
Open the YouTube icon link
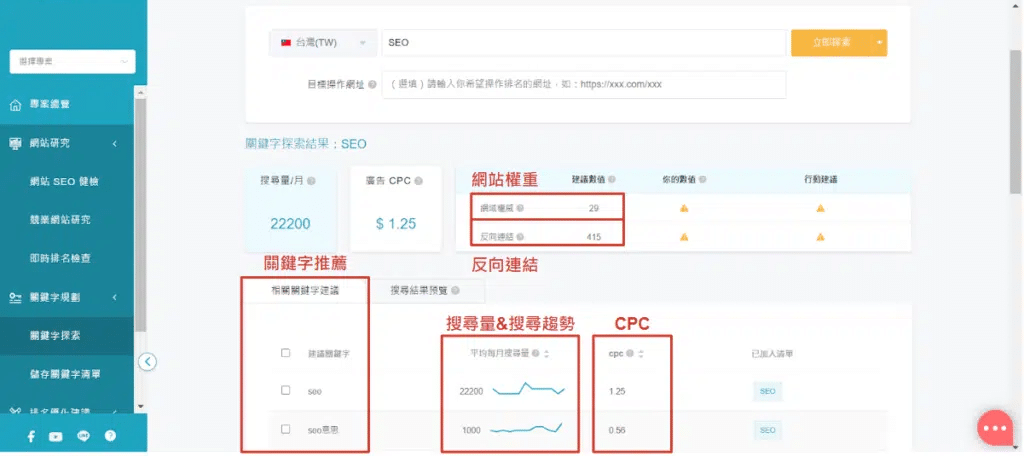[x=56, y=436]
